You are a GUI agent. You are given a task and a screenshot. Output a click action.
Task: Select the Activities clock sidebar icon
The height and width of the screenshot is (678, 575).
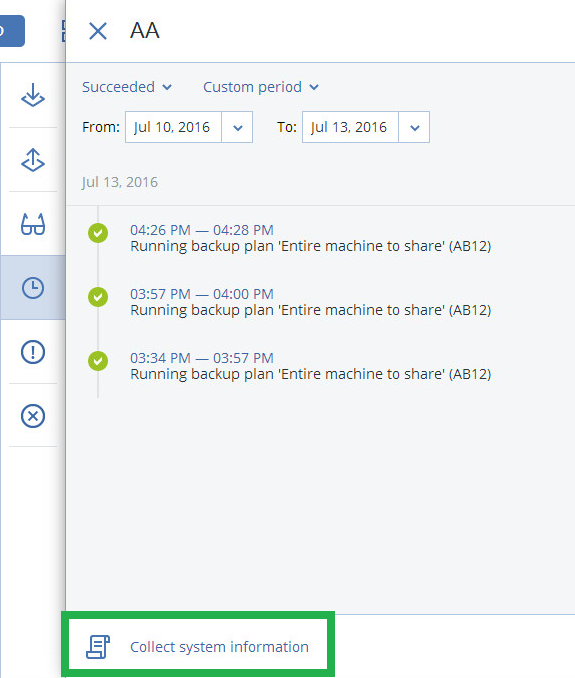tap(33, 288)
